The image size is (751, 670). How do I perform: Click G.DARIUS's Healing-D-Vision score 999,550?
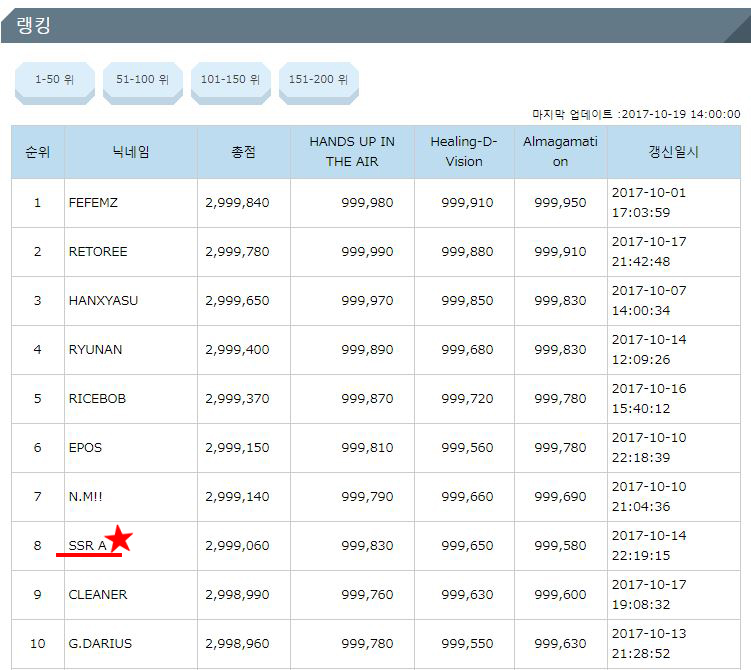(467, 644)
